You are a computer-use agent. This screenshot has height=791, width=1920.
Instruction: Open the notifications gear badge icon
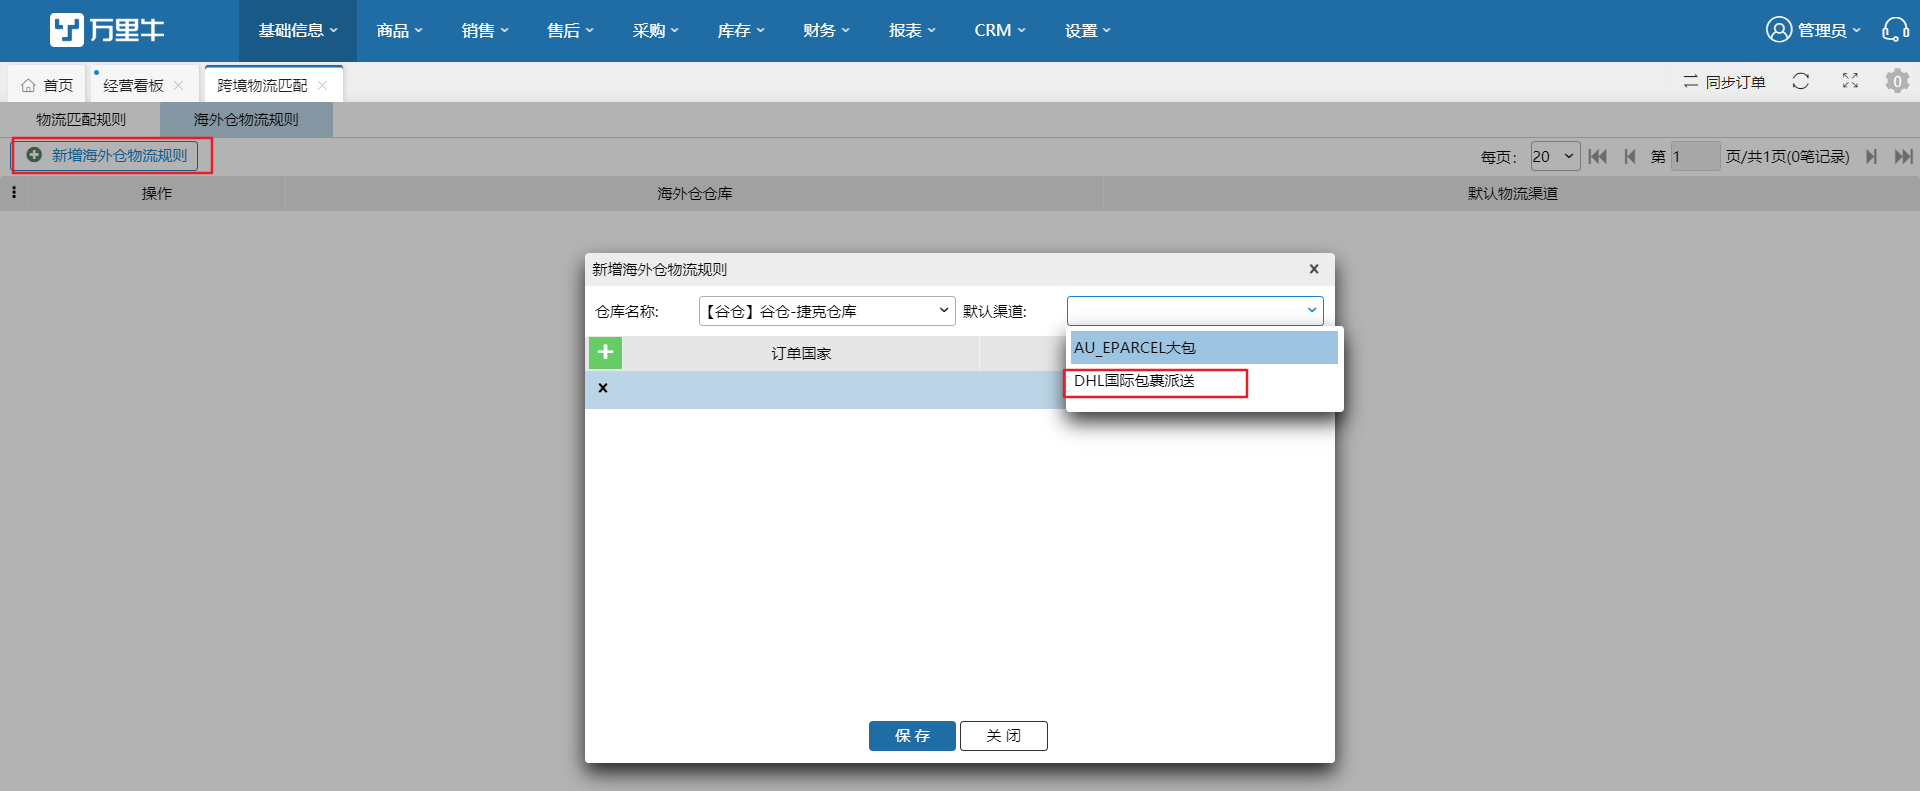1897,81
